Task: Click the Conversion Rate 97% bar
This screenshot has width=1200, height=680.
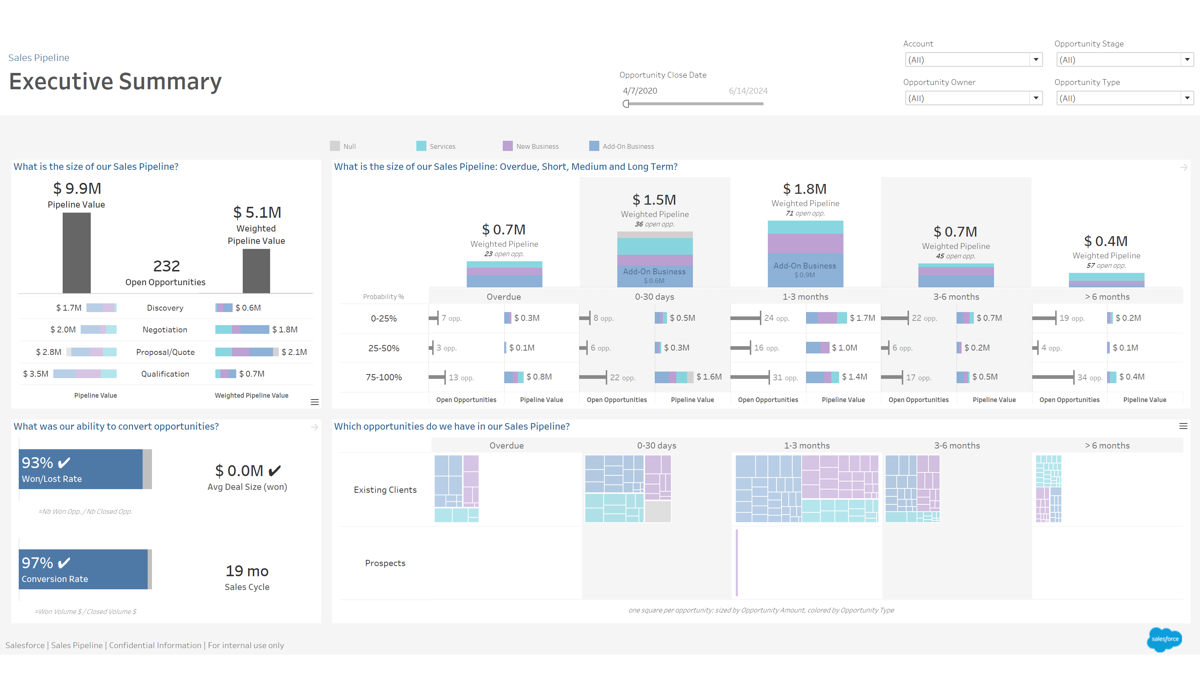Action: coord(83,569)
